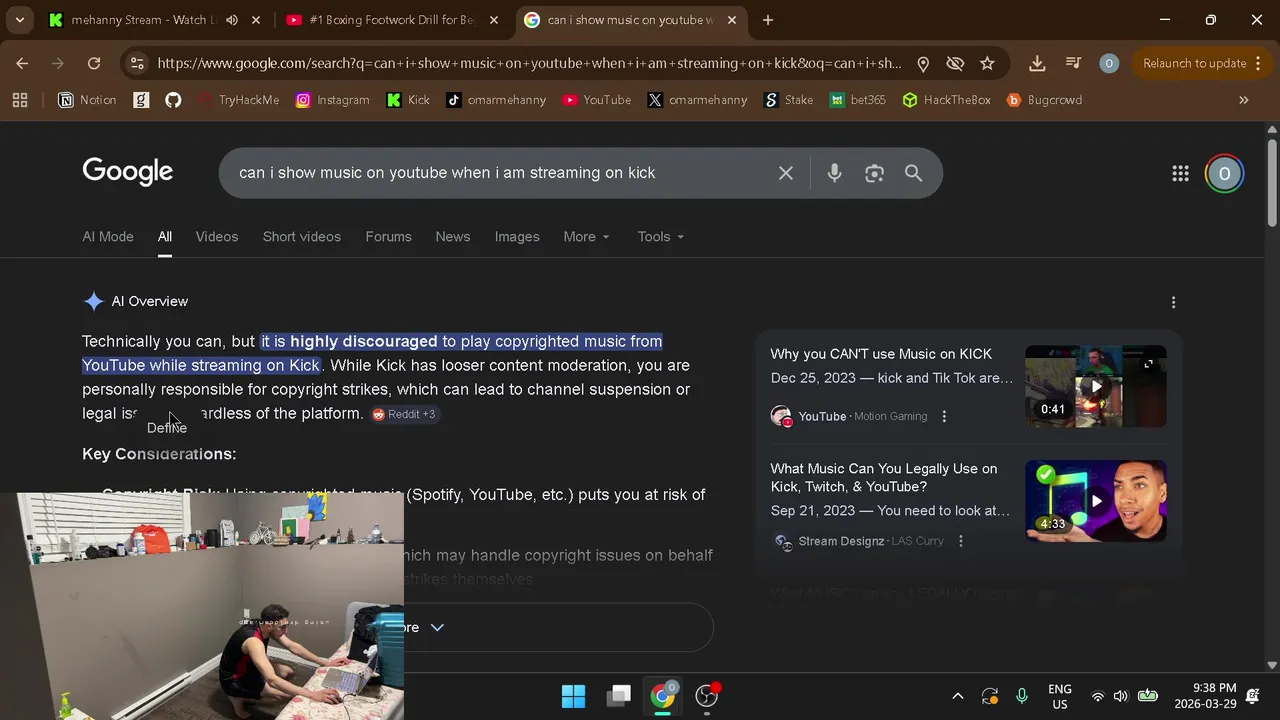The image size is (1280, 720).
Task: Open the tab search dropdown arrow
Action: [x=20, y=20]
